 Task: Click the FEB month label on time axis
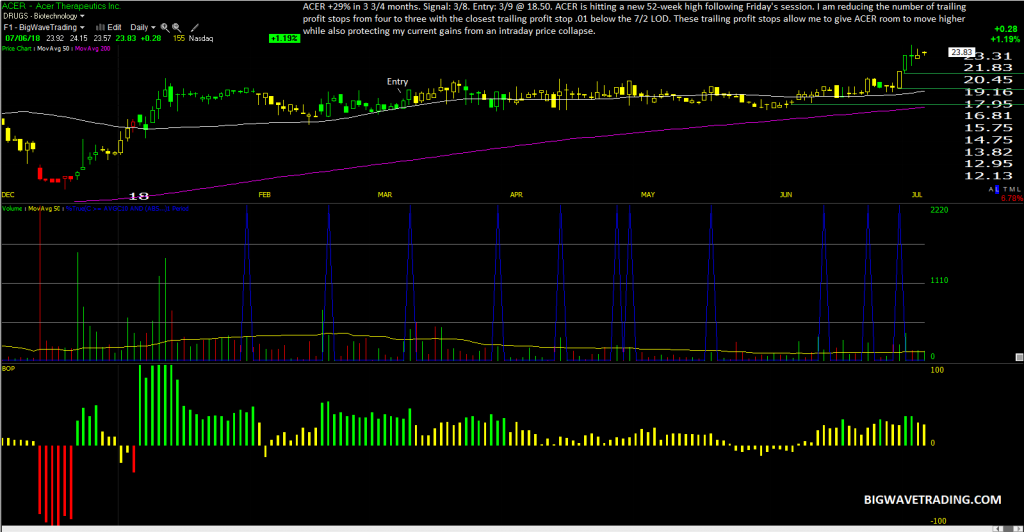[x=264, y=195]
